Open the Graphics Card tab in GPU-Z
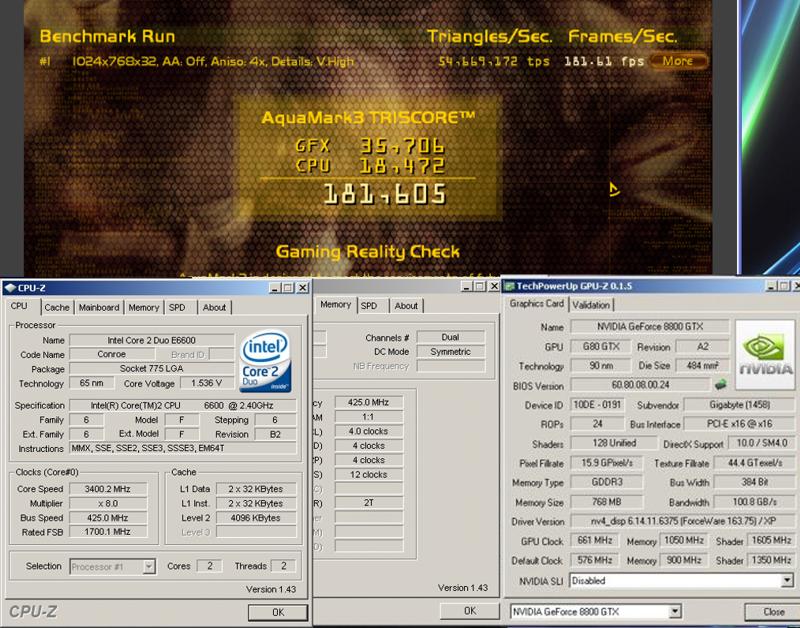Image resolution: width=800 pixels, height=628 pixels. pyautogui.click(x=537, y=304)
